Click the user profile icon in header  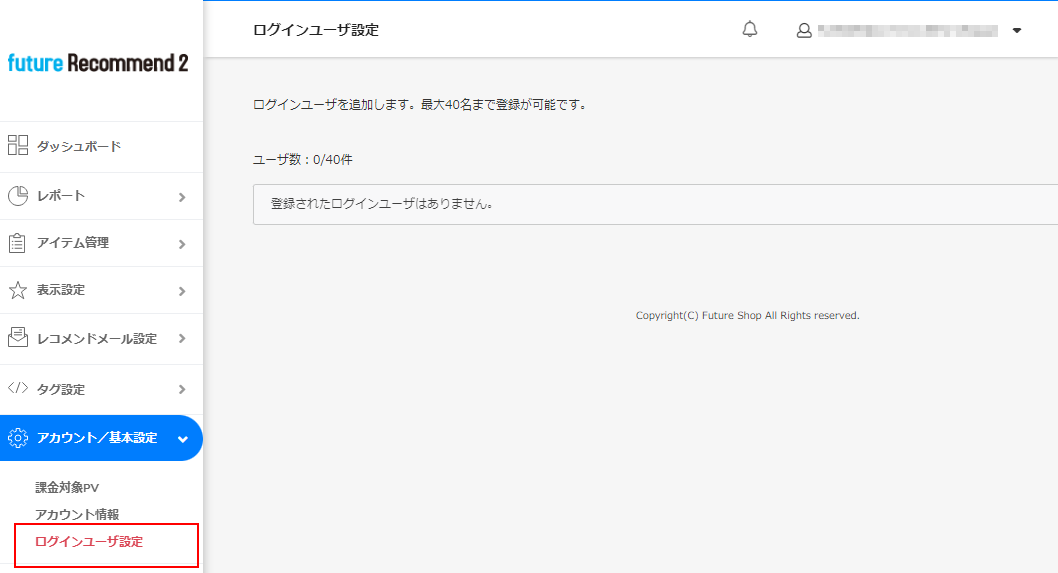[x=804, y=30]
